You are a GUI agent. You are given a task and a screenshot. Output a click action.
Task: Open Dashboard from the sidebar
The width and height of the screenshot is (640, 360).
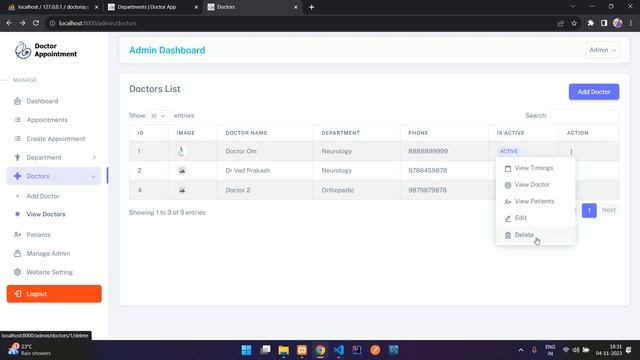(42, 101)
